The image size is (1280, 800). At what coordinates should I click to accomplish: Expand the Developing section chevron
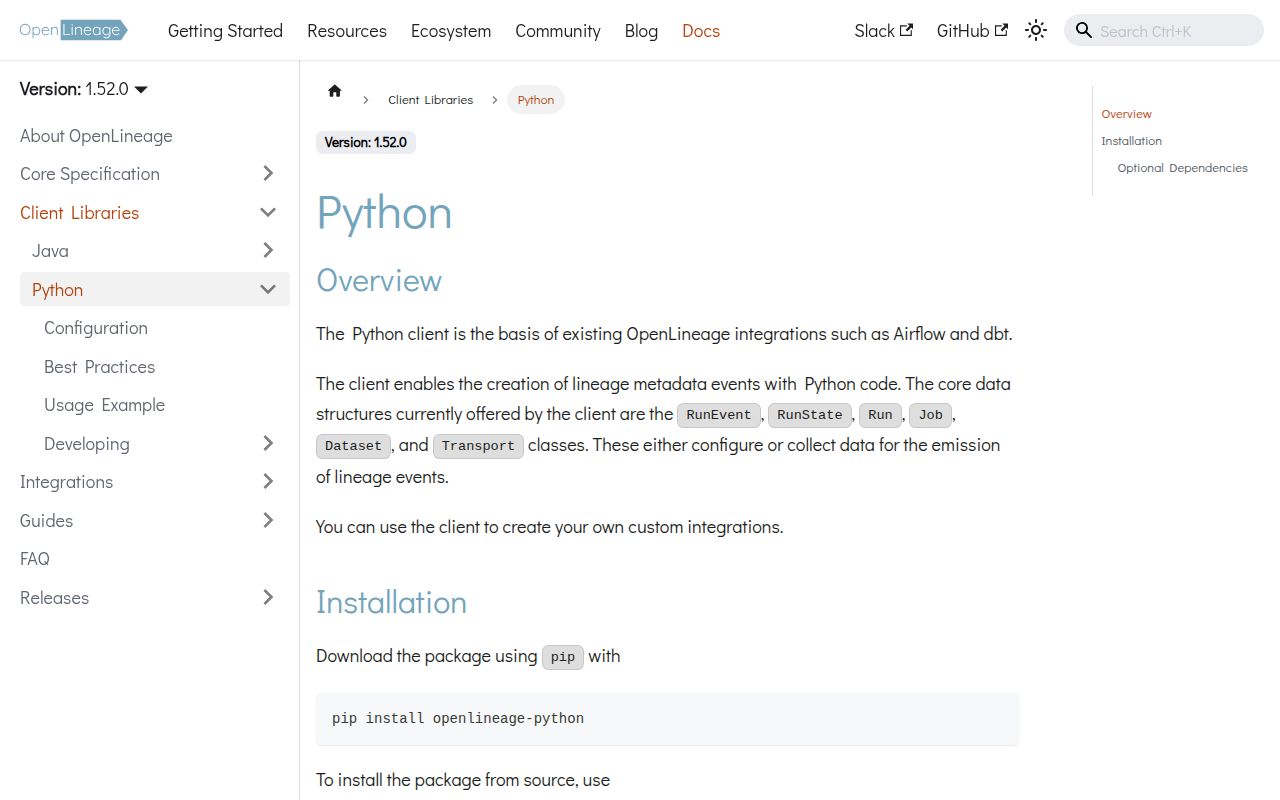[x=268, y=443]
